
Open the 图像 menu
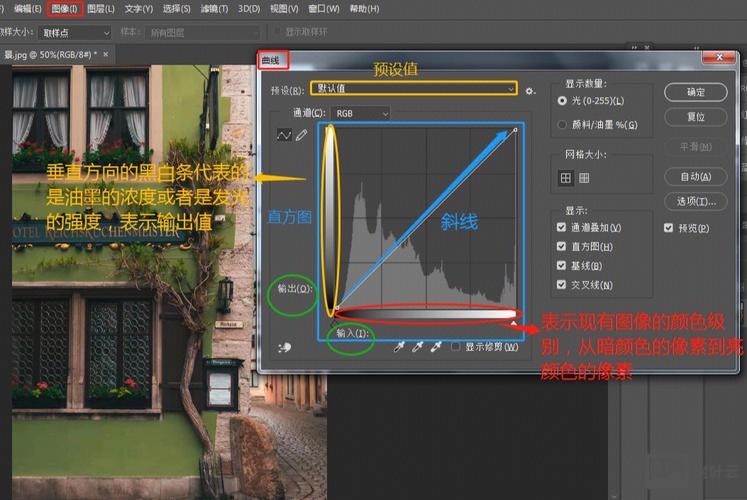(64, 9)
